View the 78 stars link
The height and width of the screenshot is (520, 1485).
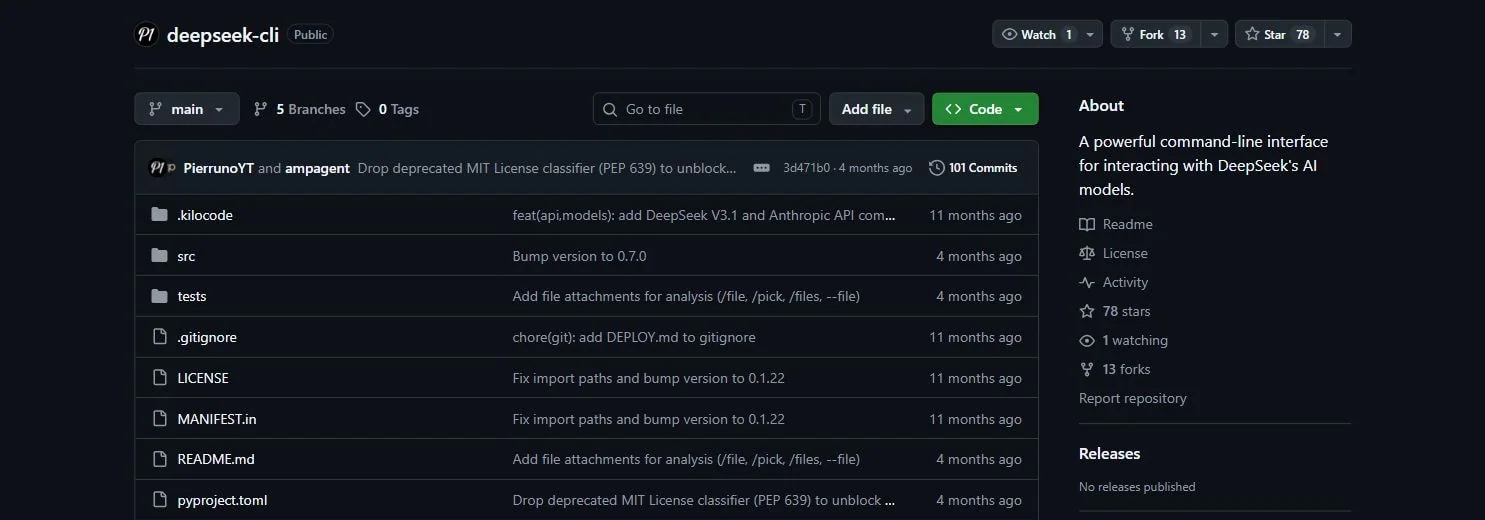(x=1126, y=311)
